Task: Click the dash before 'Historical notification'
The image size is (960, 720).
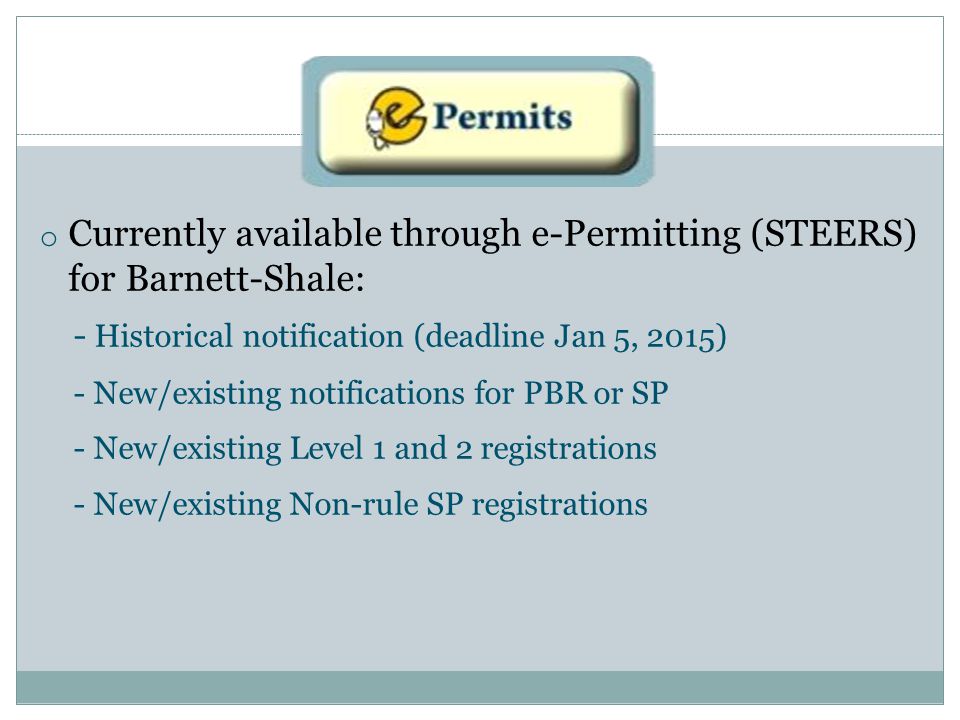Action: (80, 337)
